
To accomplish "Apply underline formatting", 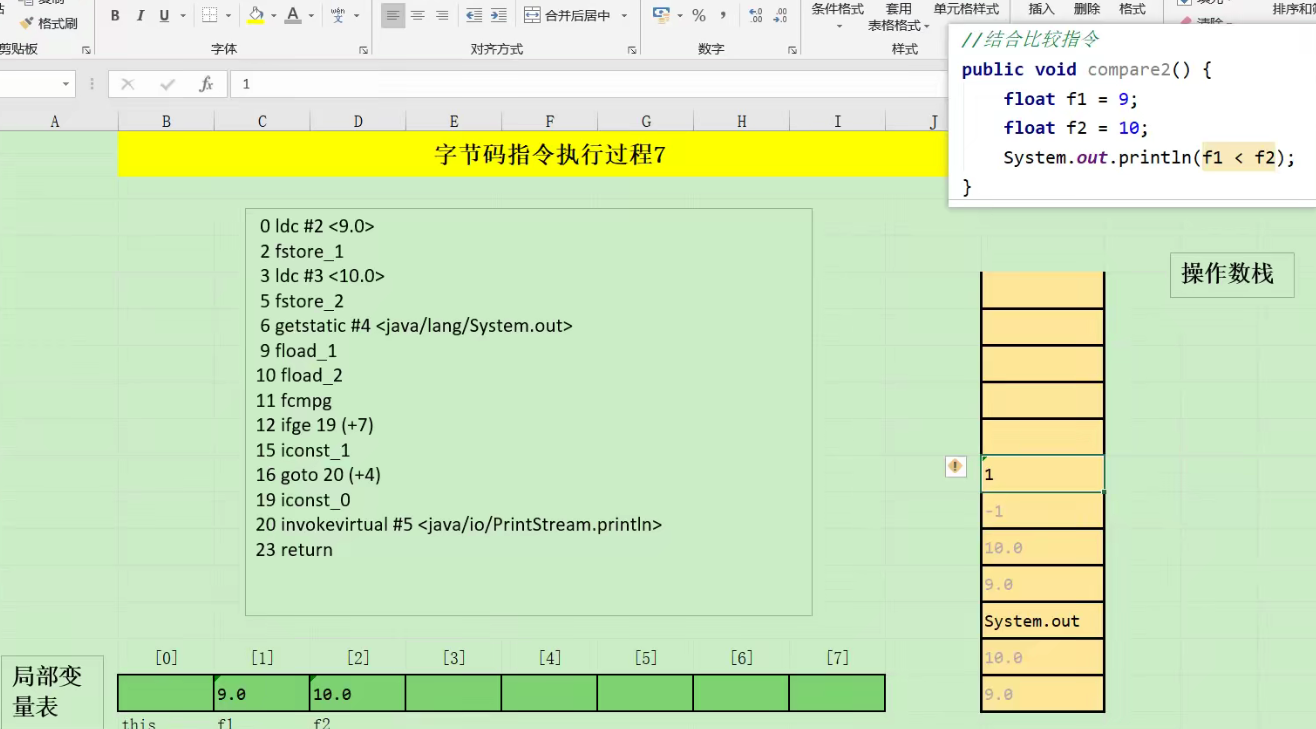I will [163, 16].
